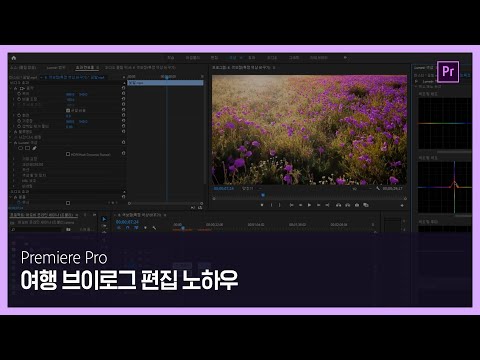Open the Program Monitor button editor plus
The image size is (480, 360).
[402, 205]
